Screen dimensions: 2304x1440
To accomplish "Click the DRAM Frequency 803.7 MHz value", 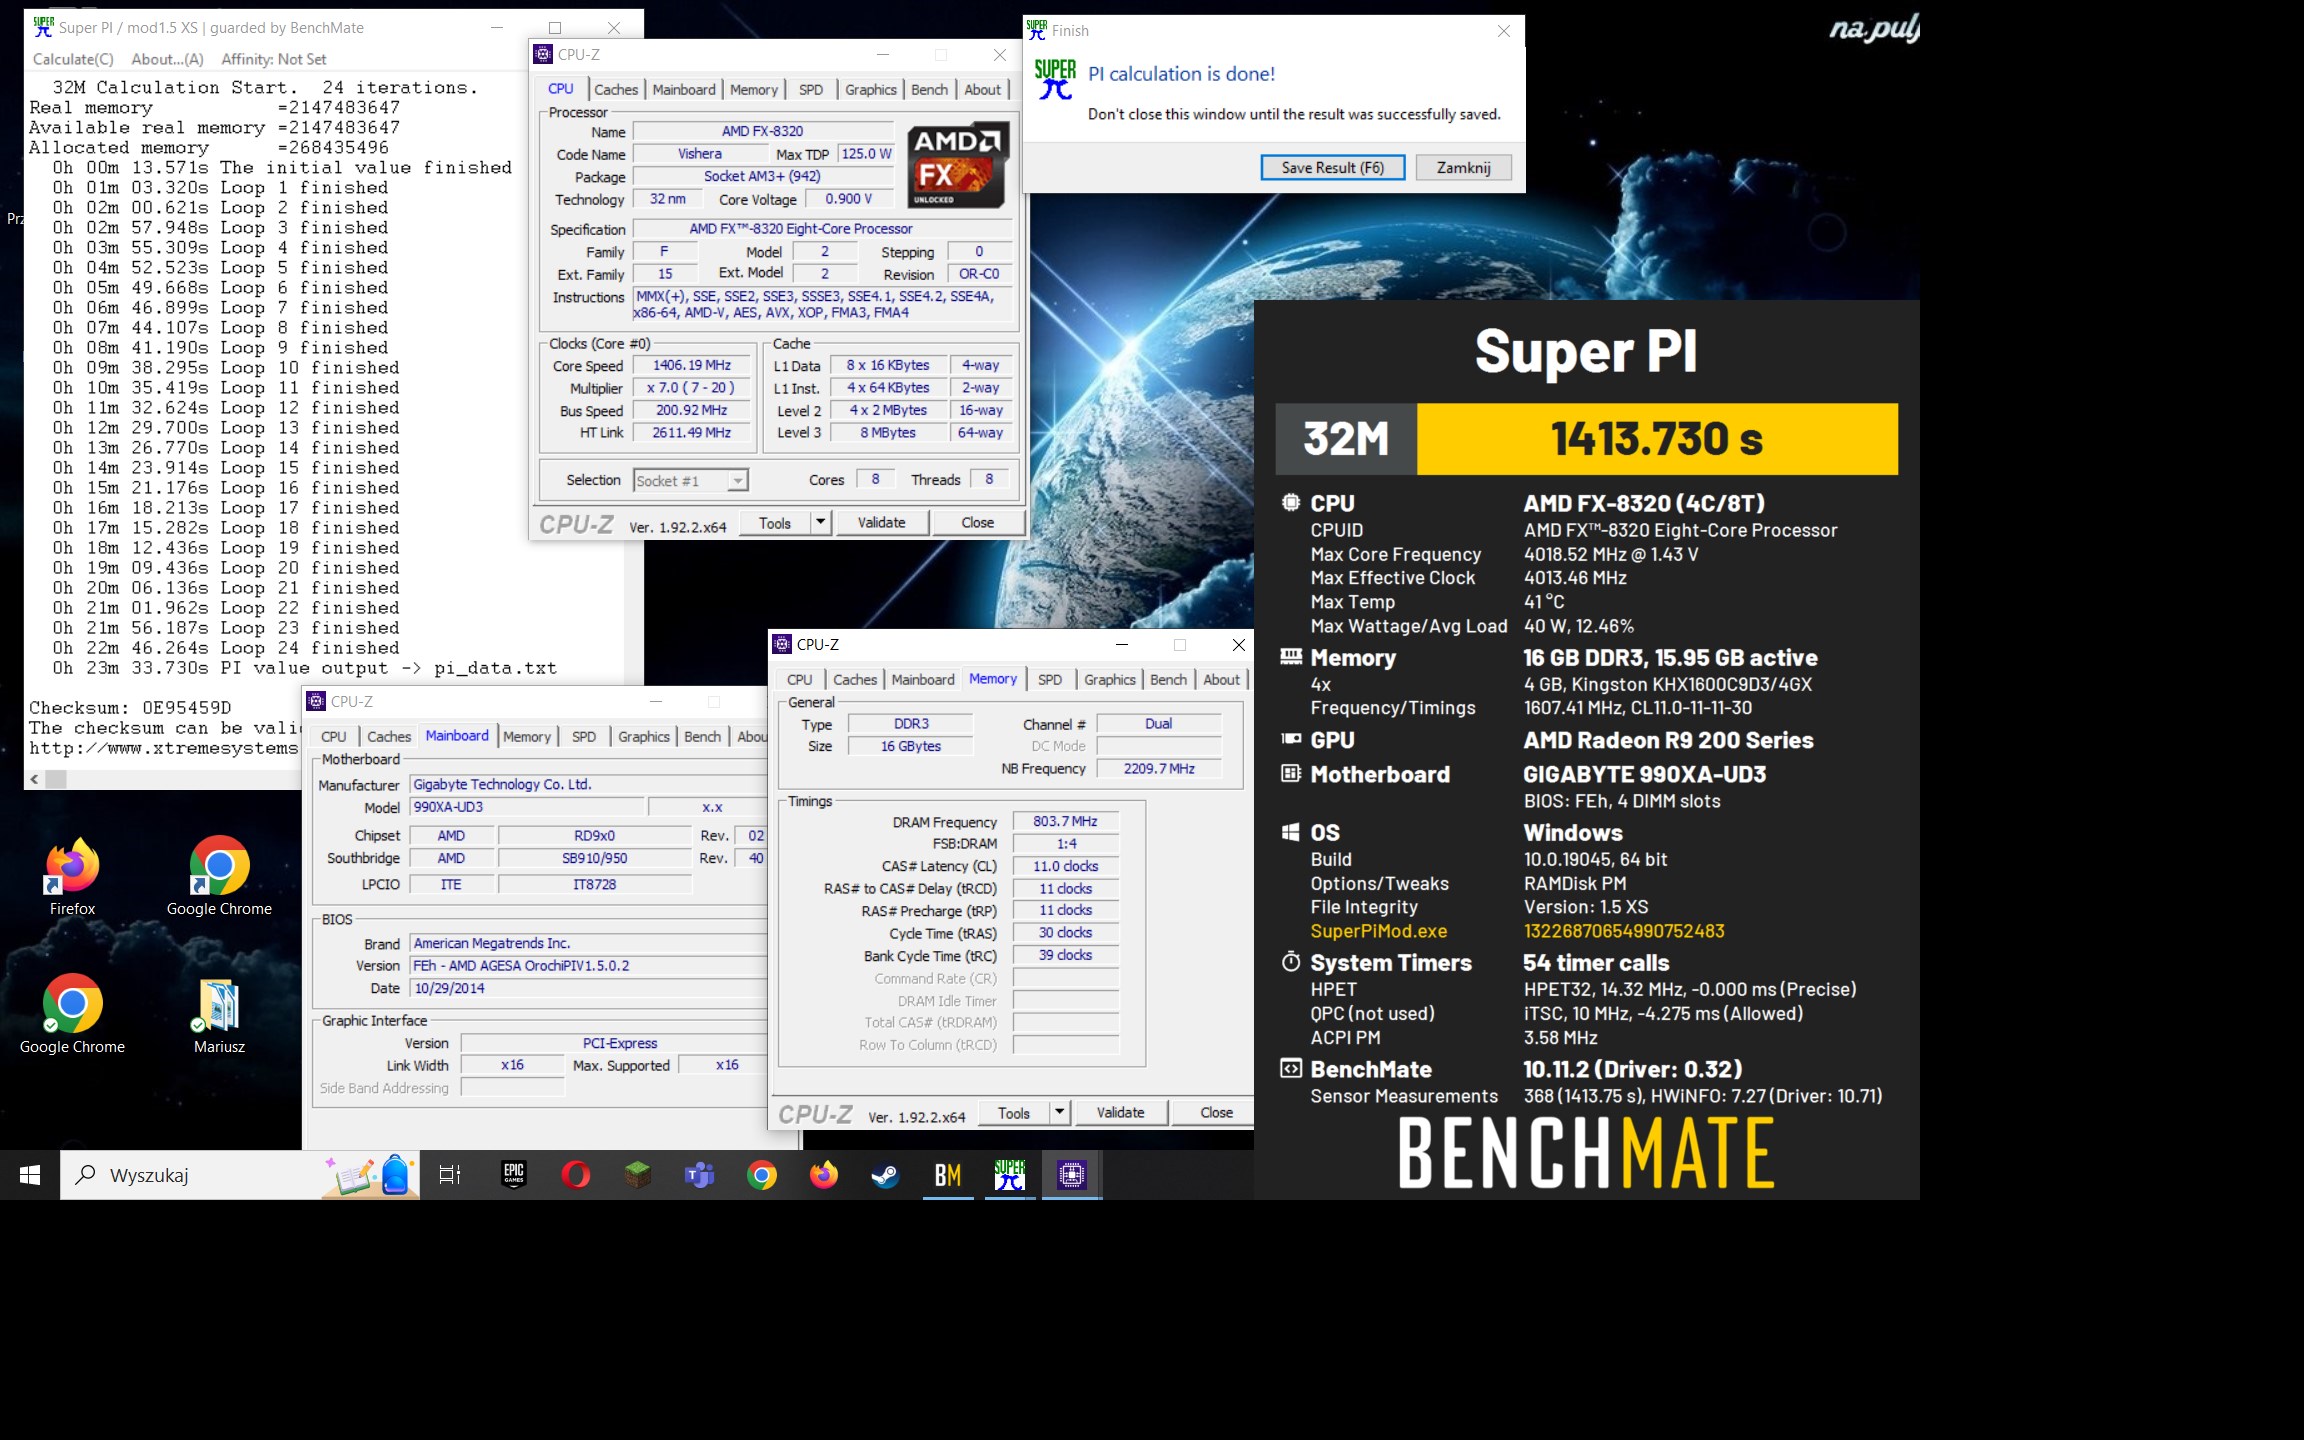I will tap(1065, 822).
